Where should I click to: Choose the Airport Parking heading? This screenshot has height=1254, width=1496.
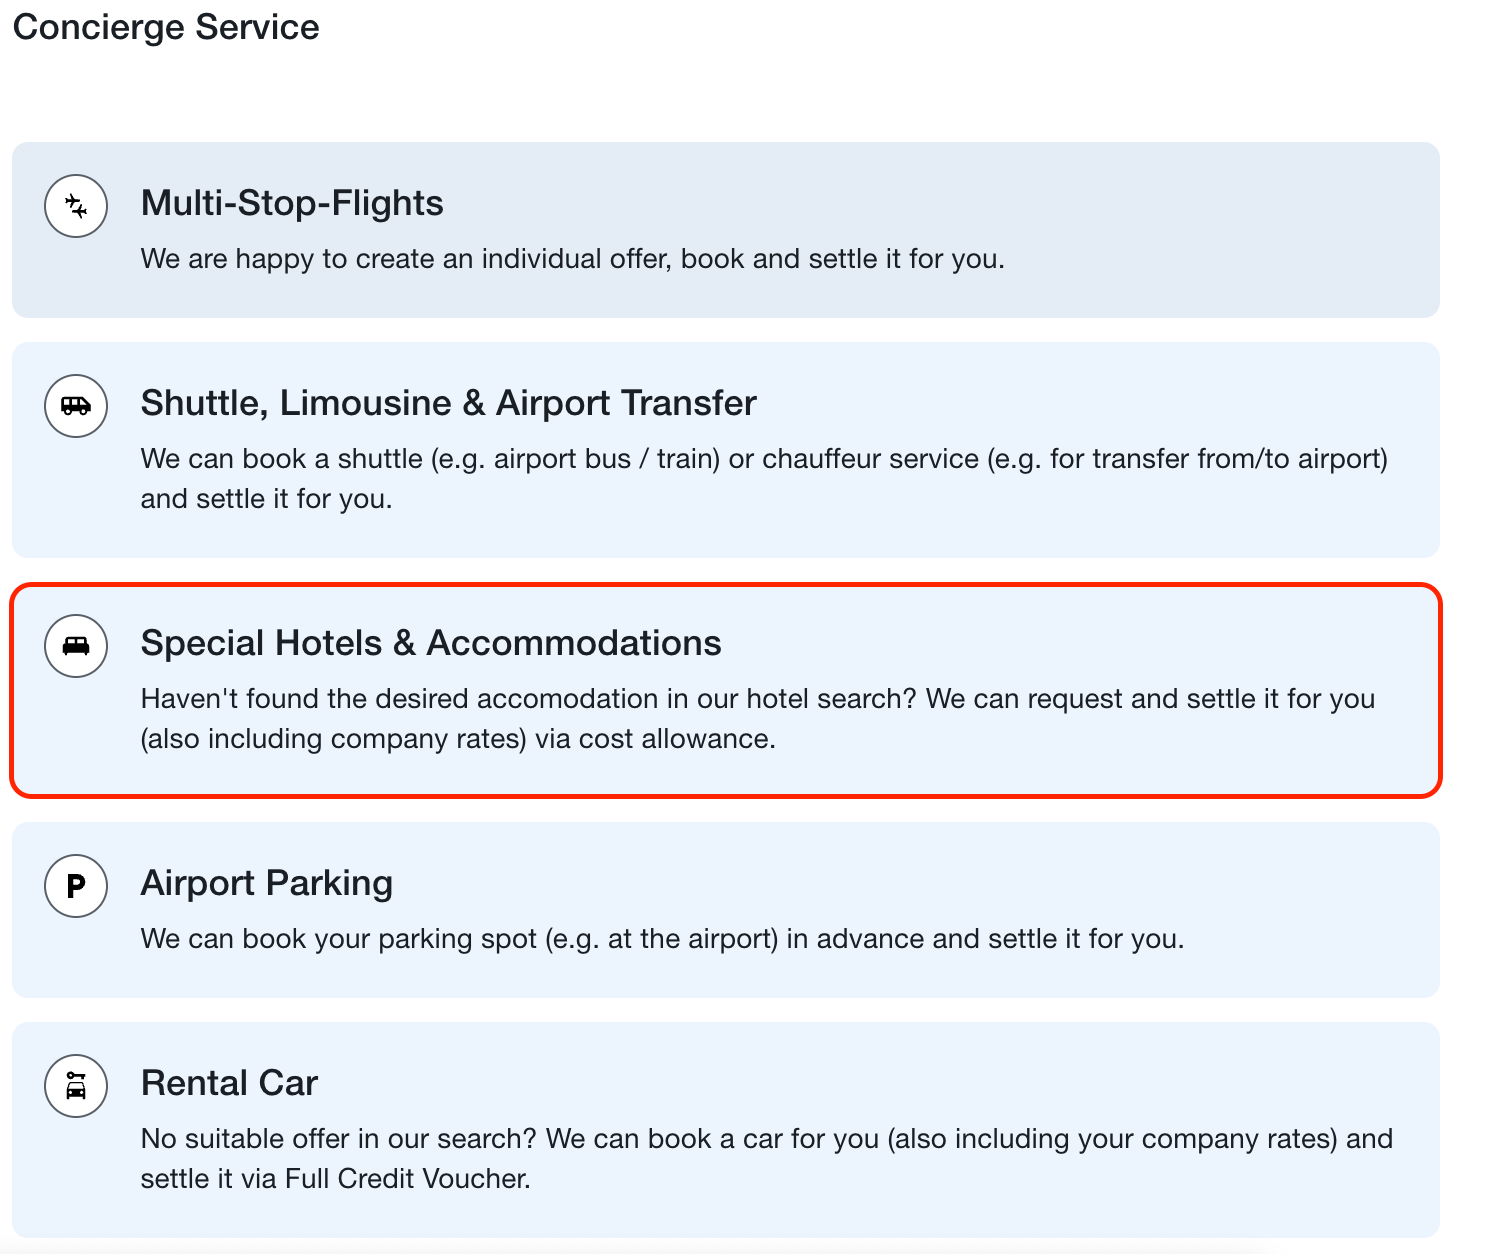267,883
